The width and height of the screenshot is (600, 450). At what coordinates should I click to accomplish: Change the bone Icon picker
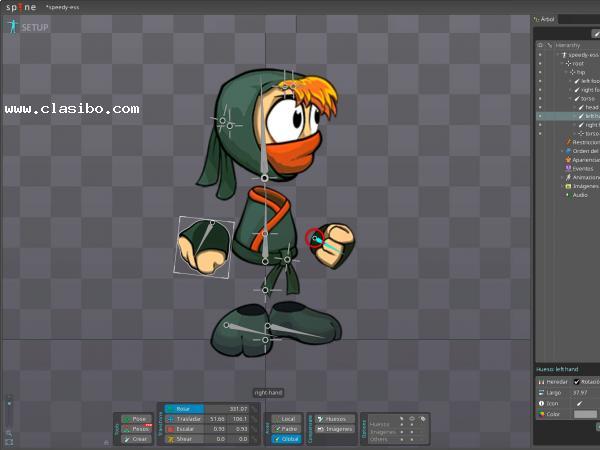(x=580, y=403)
